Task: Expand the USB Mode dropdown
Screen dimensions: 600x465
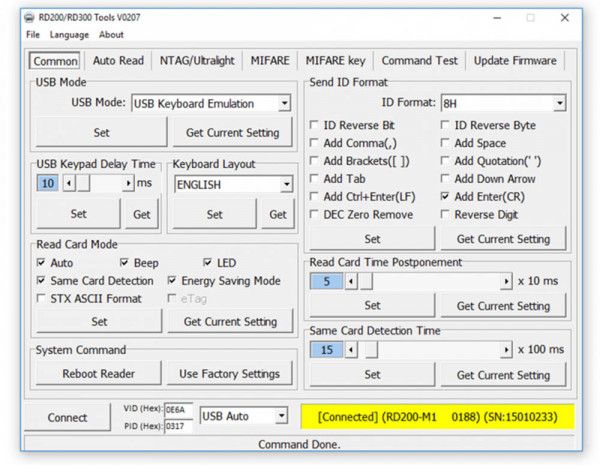Action: click(284, 103)
